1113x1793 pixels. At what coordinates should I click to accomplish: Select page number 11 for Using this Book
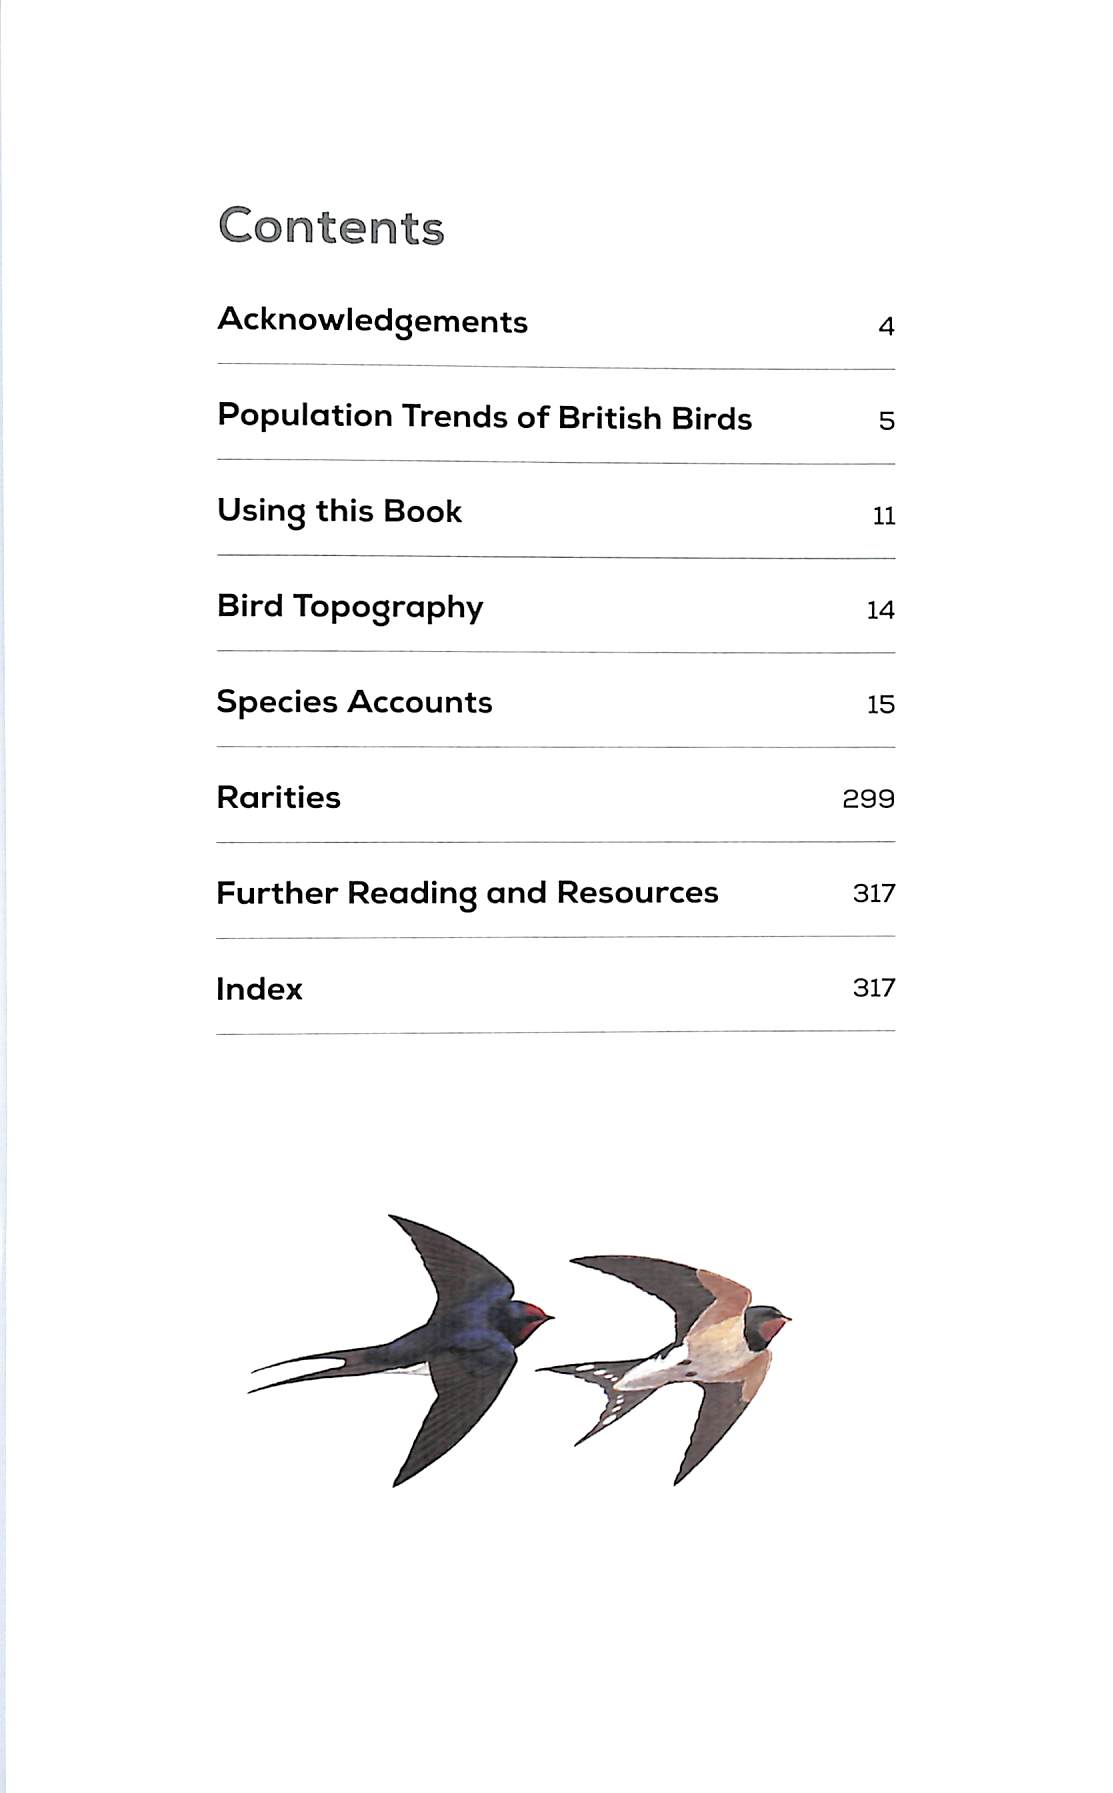click(x=883, y=516)
